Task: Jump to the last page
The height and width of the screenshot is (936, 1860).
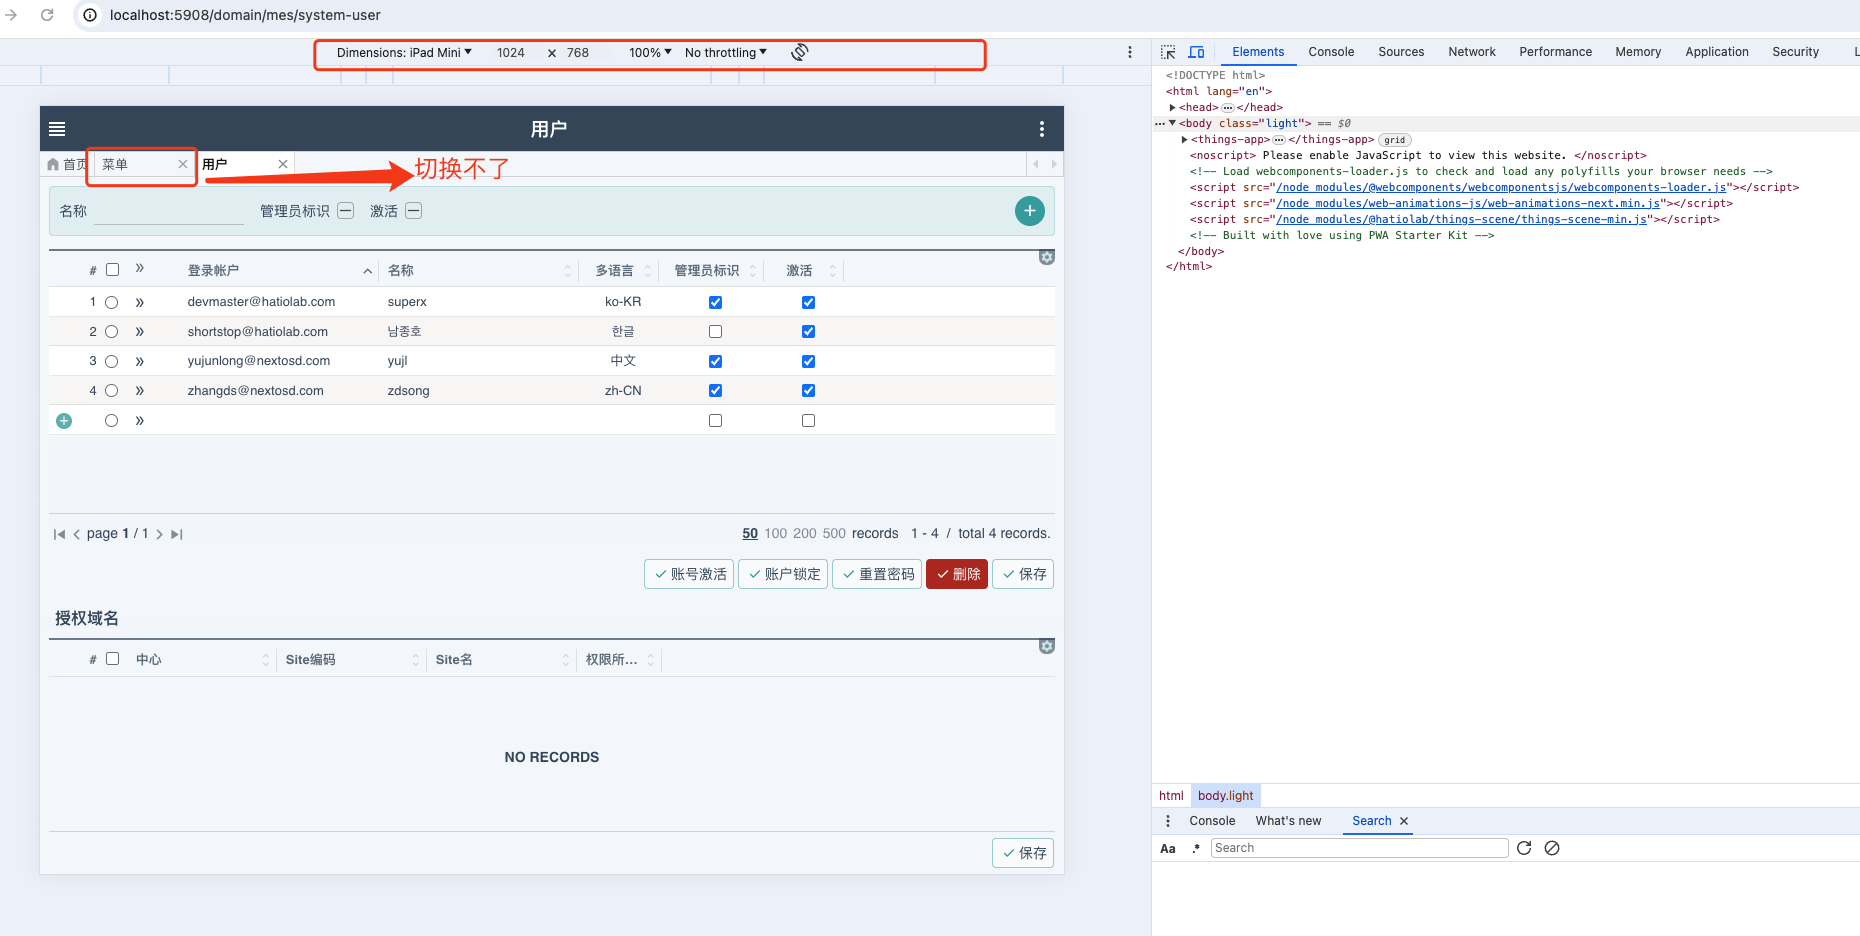Action: (x=177, y=534)
